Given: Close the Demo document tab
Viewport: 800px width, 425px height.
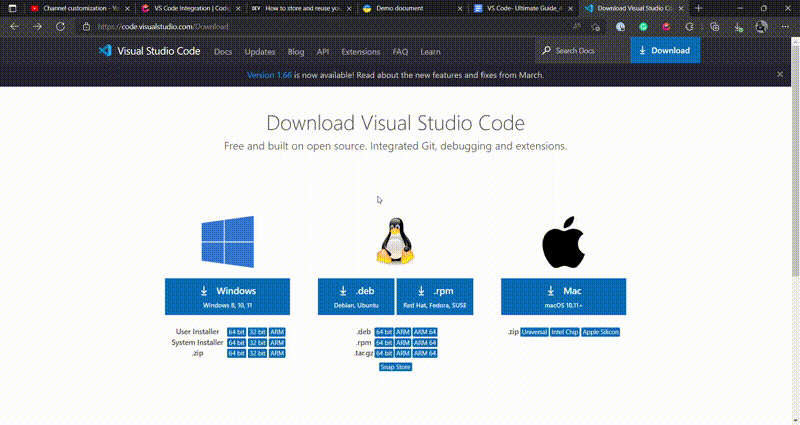Looking at the screenshot, I should [x=460, y=9].
